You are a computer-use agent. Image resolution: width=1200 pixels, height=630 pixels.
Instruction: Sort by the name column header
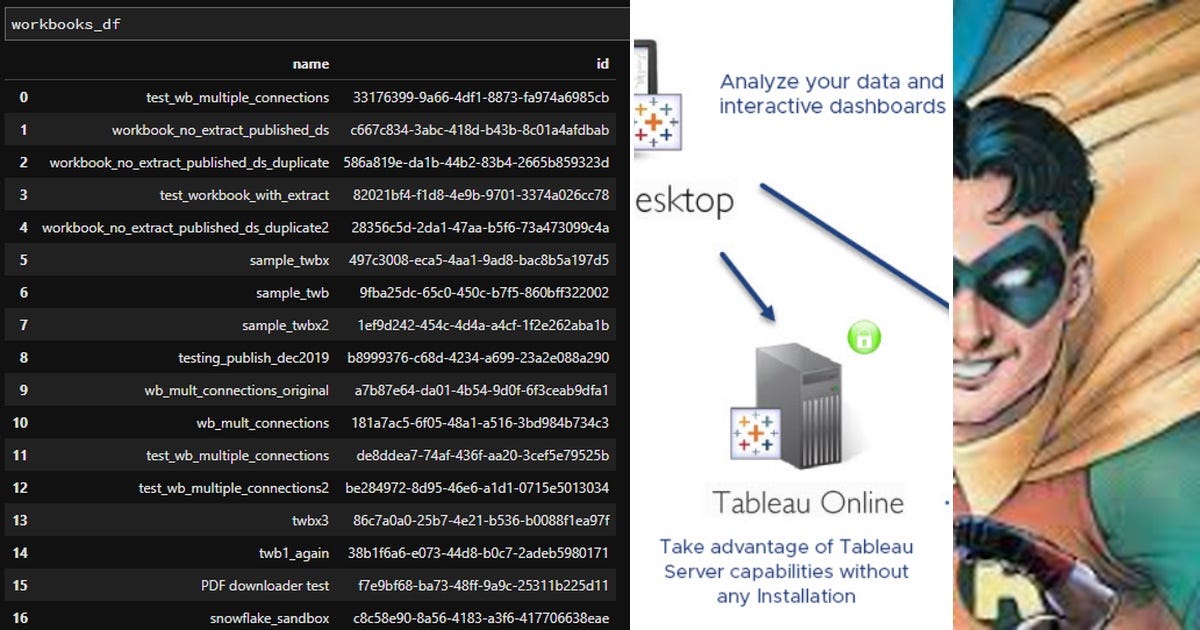[311, 63]
